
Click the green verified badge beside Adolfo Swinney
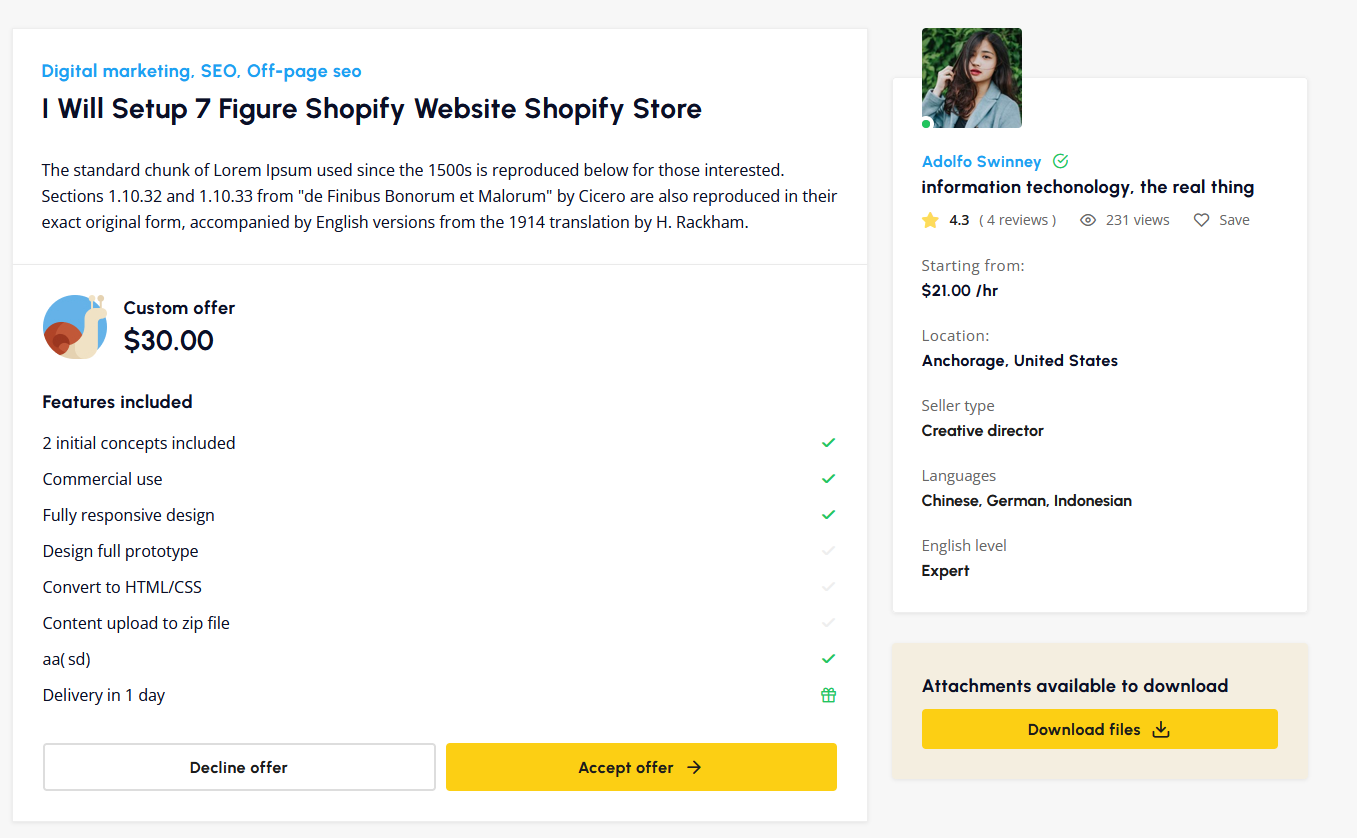pyautogui.click(x=1060, y=161)
